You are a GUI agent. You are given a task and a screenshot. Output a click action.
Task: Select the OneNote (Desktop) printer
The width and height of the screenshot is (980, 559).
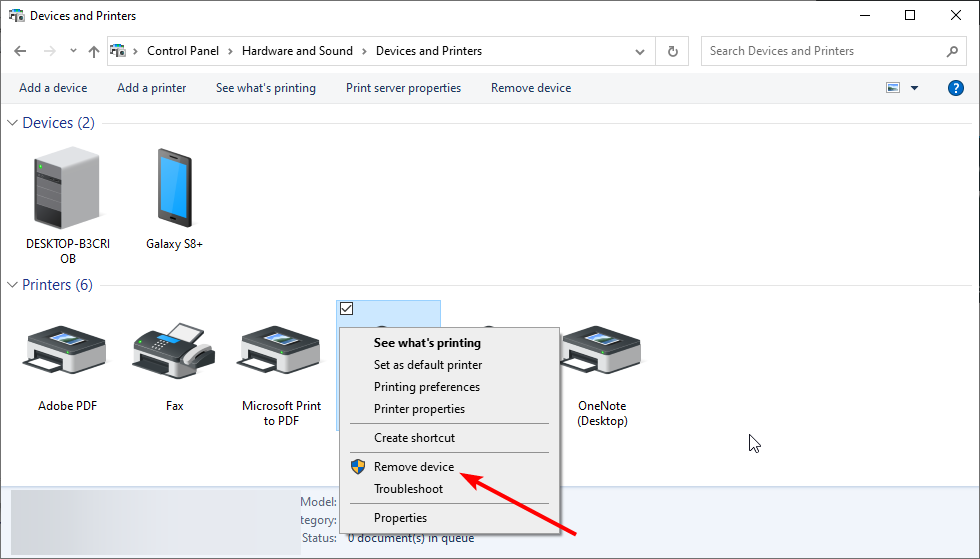coord(601,352)
